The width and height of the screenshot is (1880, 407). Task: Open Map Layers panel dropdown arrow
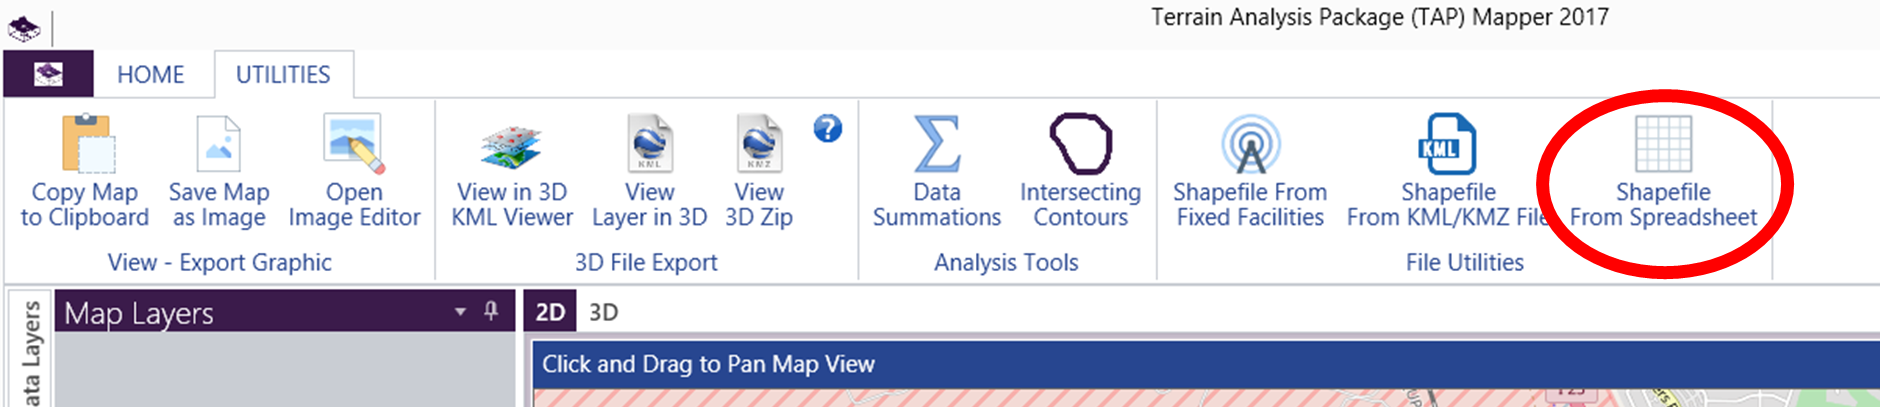(460, 312)
